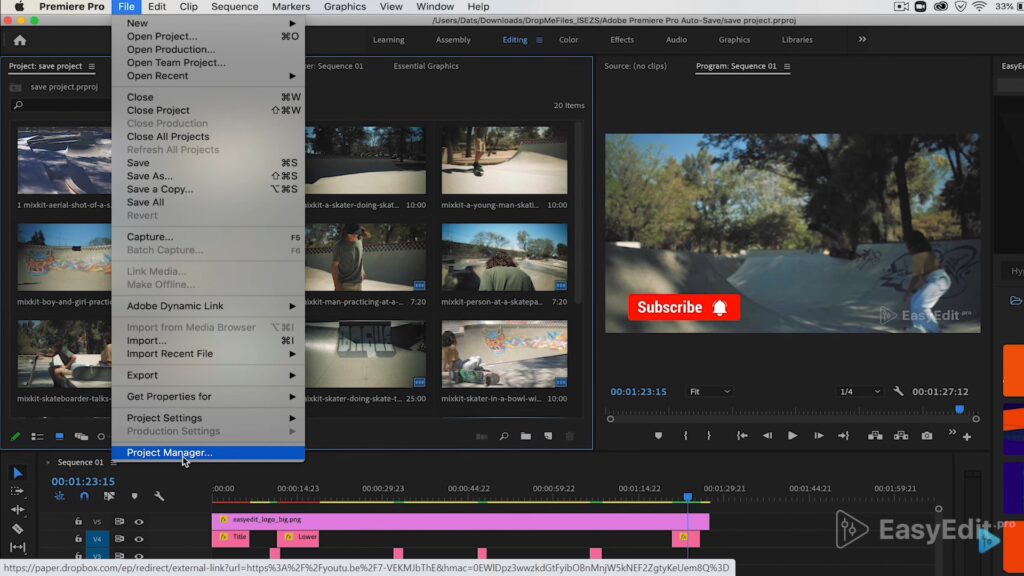Switch project panel to list view

(x=37, y=436)
